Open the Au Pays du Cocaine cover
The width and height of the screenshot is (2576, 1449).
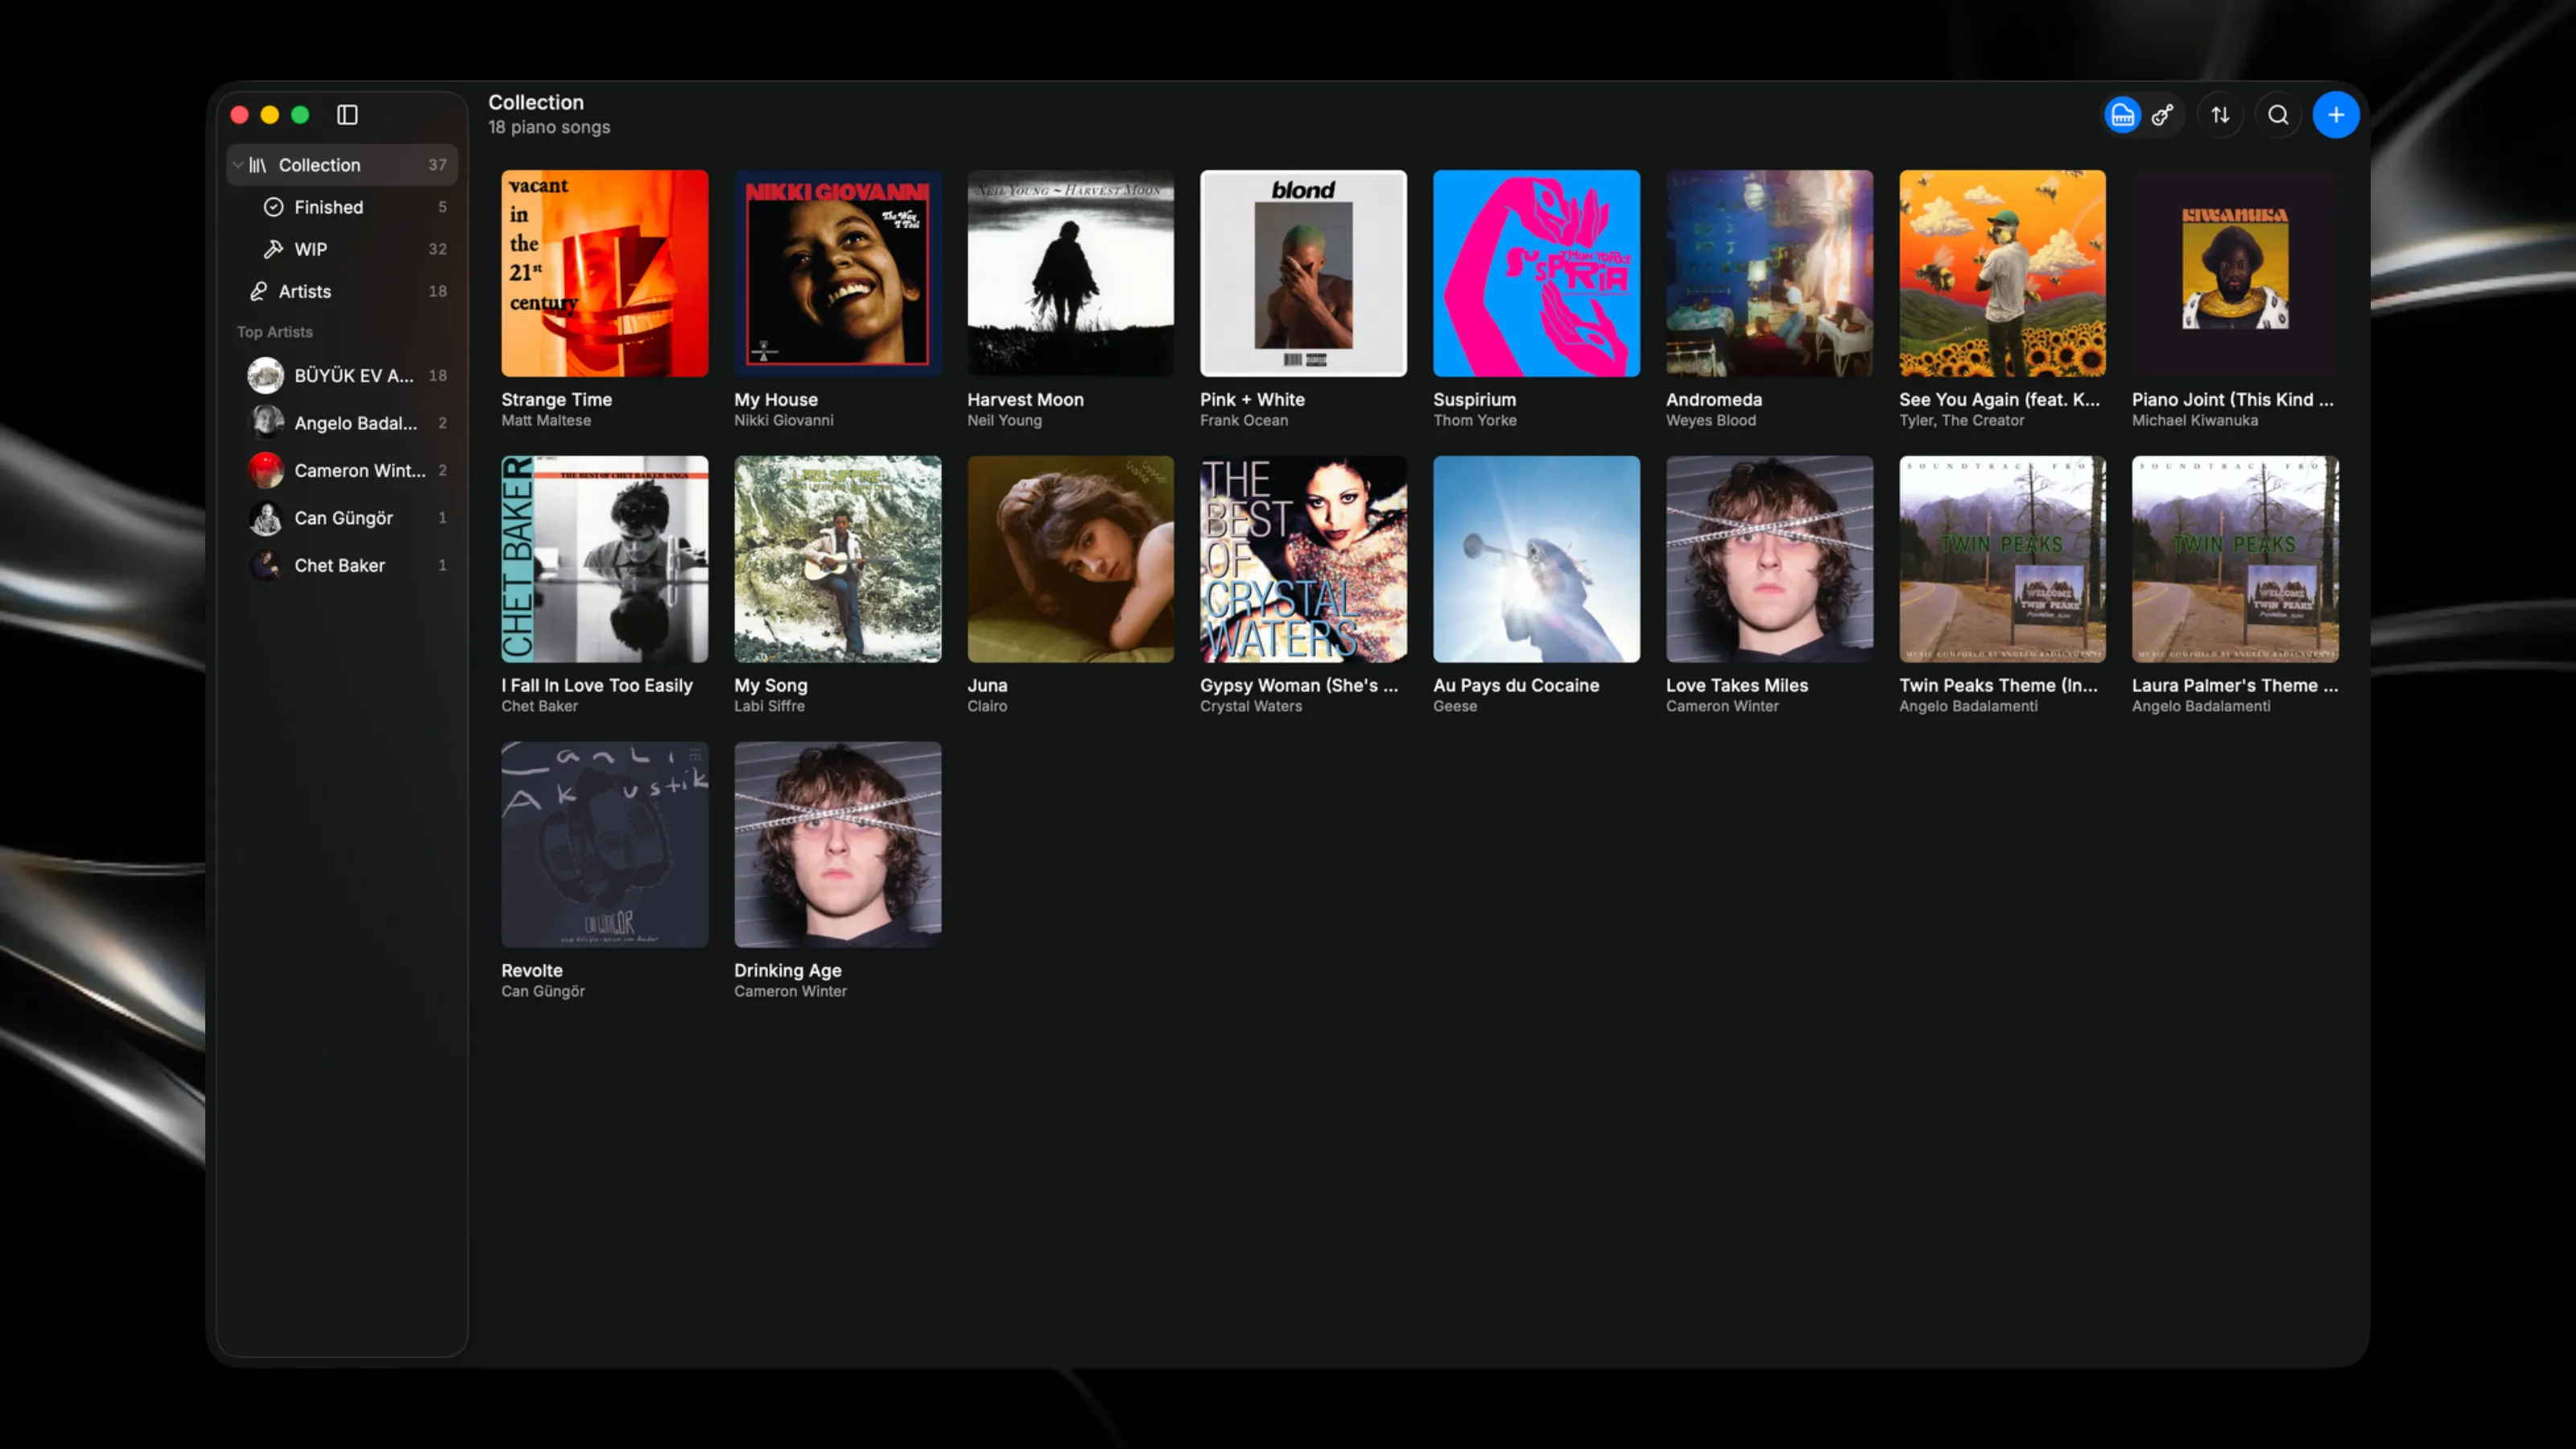(1537, 559)
